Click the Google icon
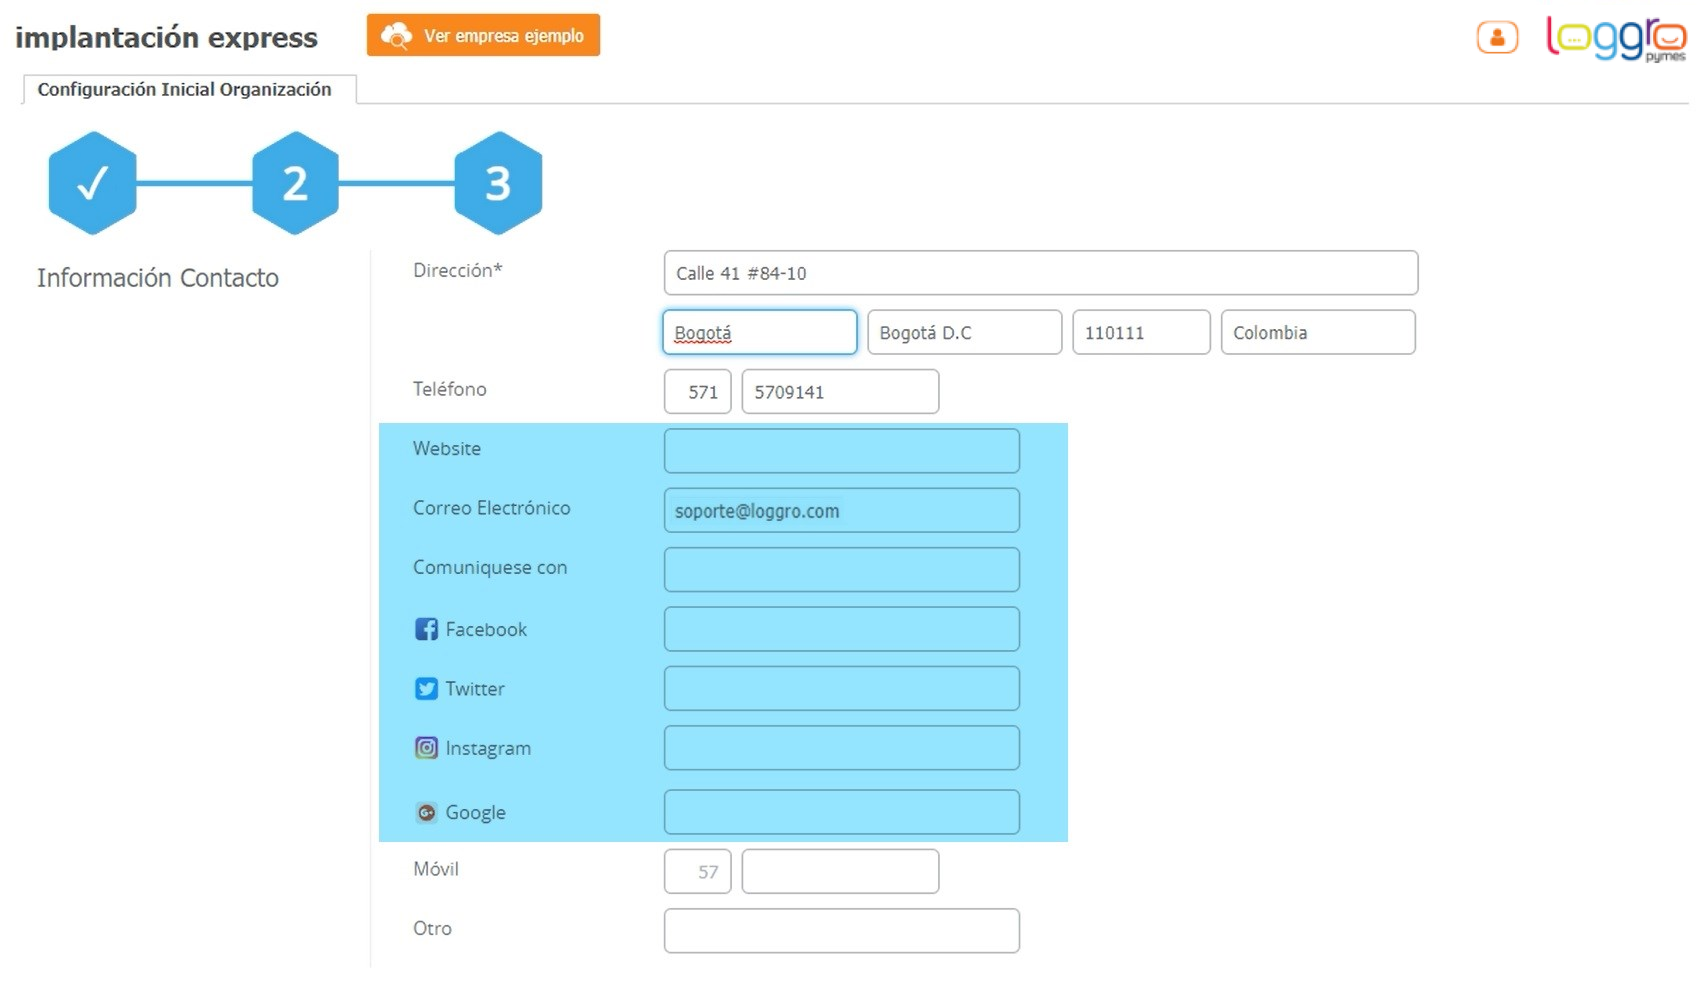Viewport: 1705px width, 1002px height. [x=426, y=813]
